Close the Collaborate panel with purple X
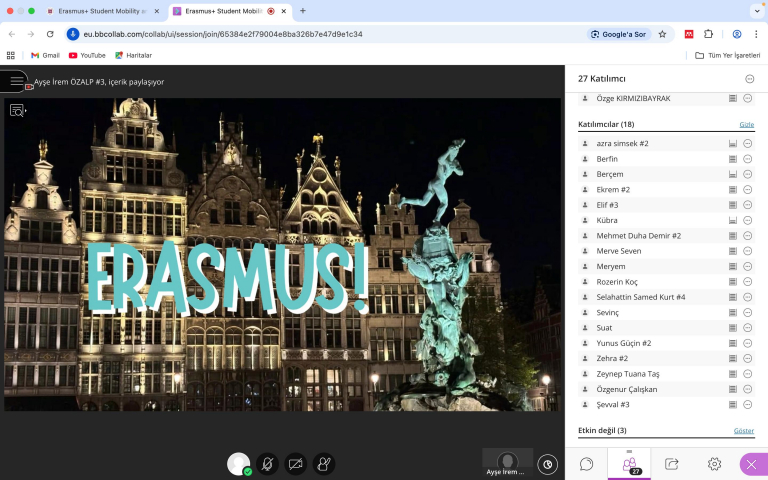Screen dimensions: 768x480 tap(752, 464)
